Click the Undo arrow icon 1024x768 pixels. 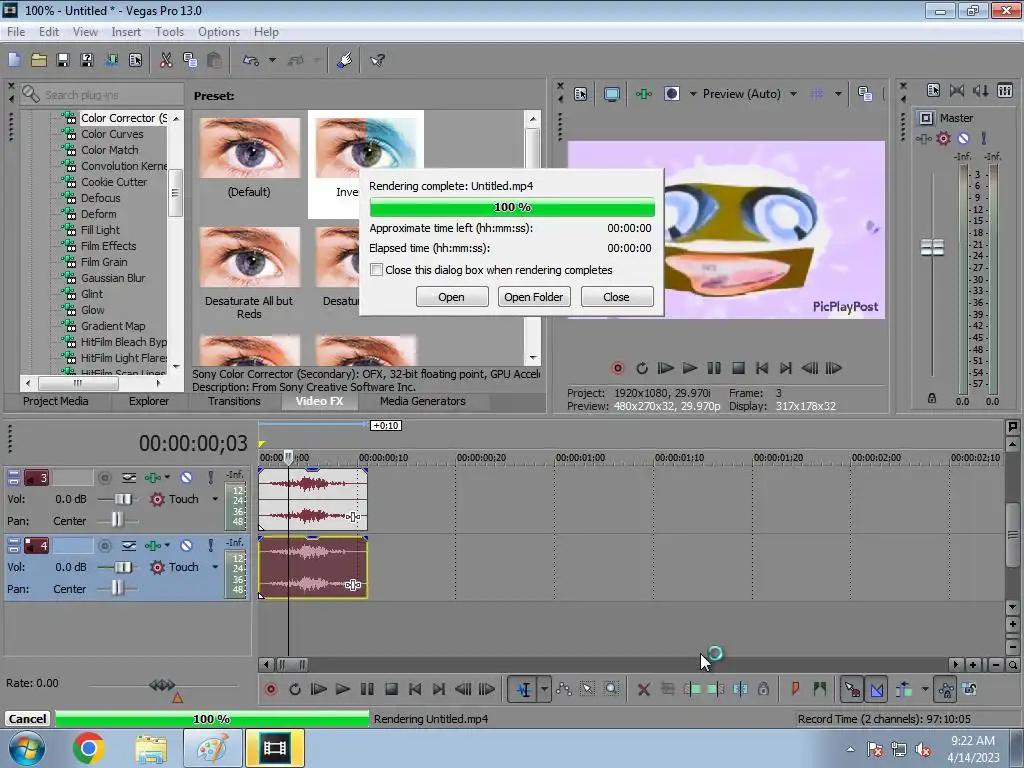click(x=251, y=60)
